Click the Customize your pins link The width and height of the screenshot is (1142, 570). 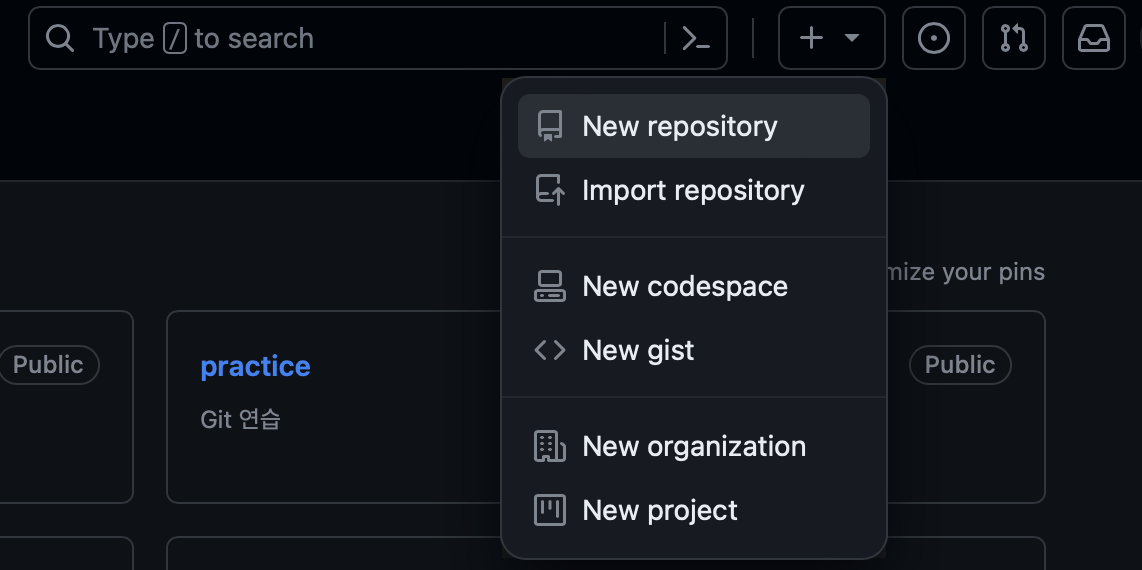pos(965,272)
